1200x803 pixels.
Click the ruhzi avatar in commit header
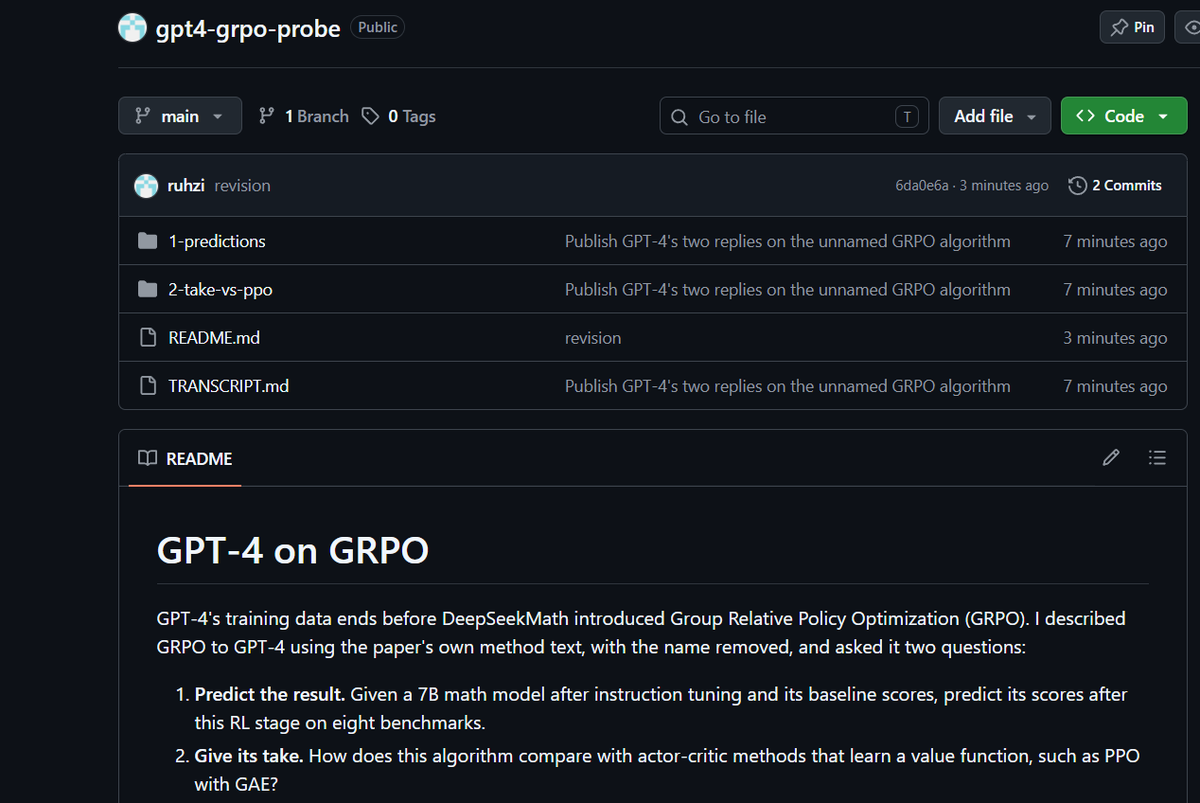[147, 185]
